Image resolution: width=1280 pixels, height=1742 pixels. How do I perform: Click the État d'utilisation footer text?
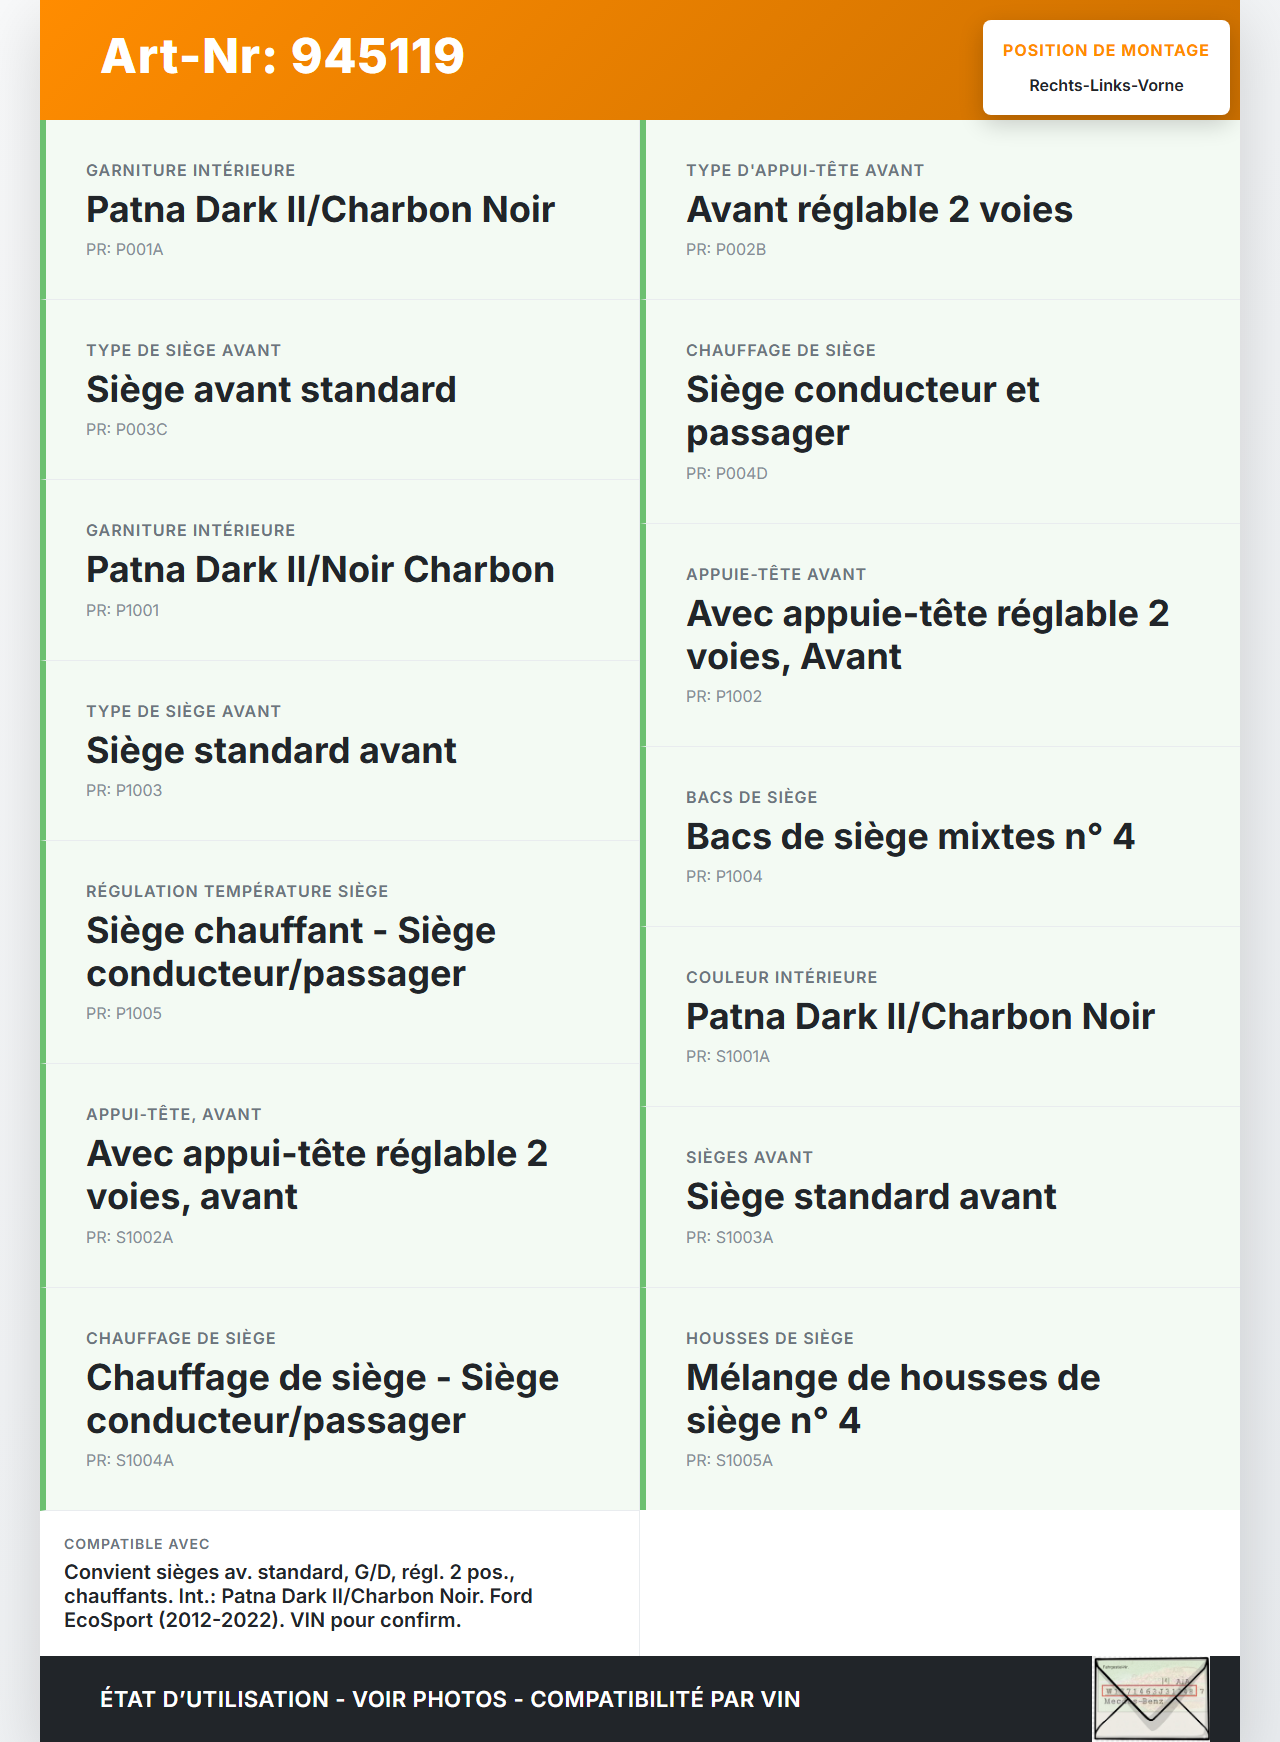point(450,1699)
